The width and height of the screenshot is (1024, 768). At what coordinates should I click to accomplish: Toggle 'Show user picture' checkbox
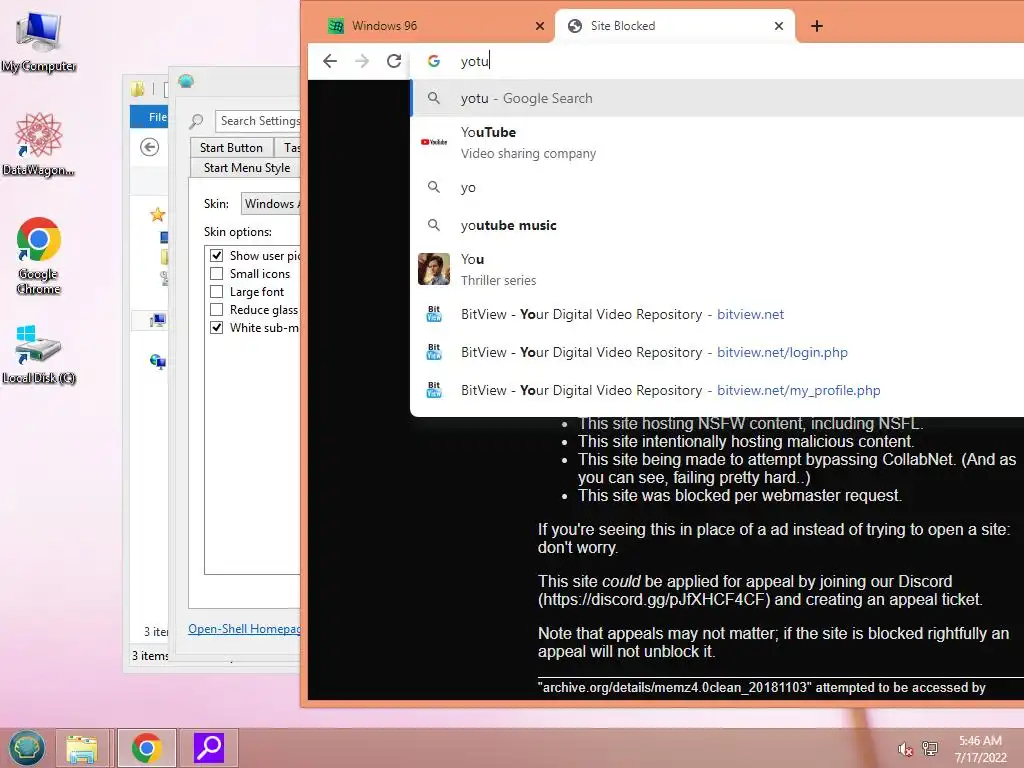click(217, 255)
